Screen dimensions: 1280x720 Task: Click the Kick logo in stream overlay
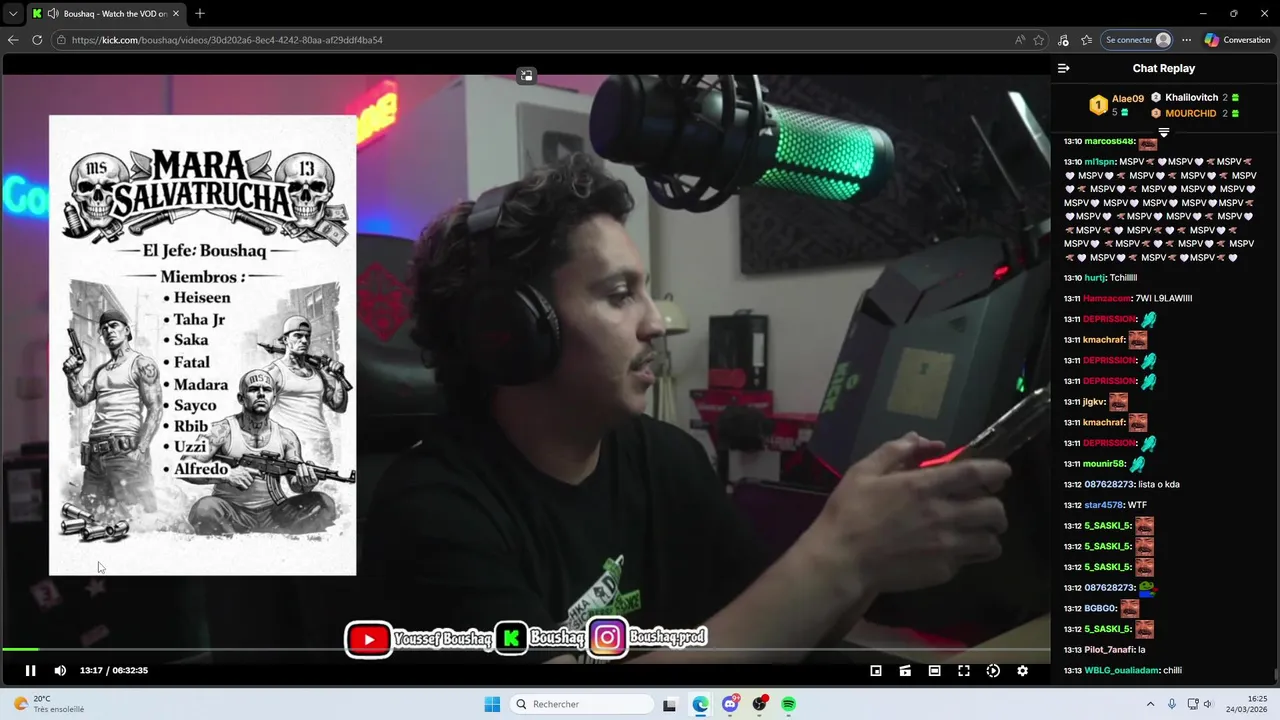511,638
